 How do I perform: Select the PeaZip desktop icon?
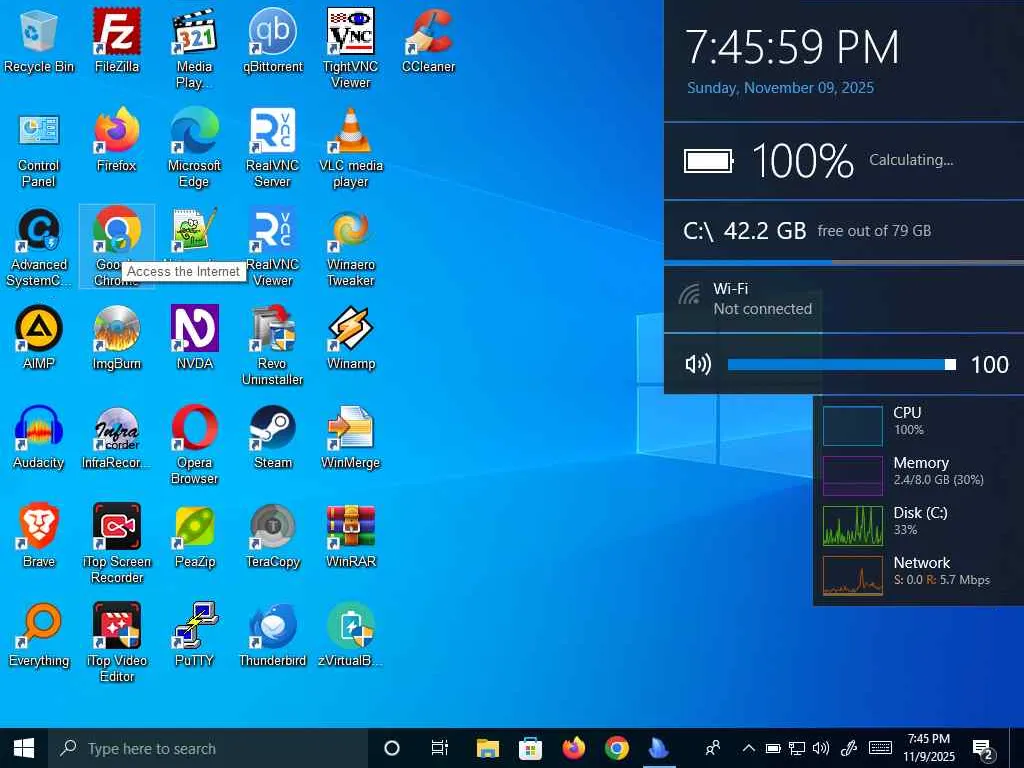[195, 536]
